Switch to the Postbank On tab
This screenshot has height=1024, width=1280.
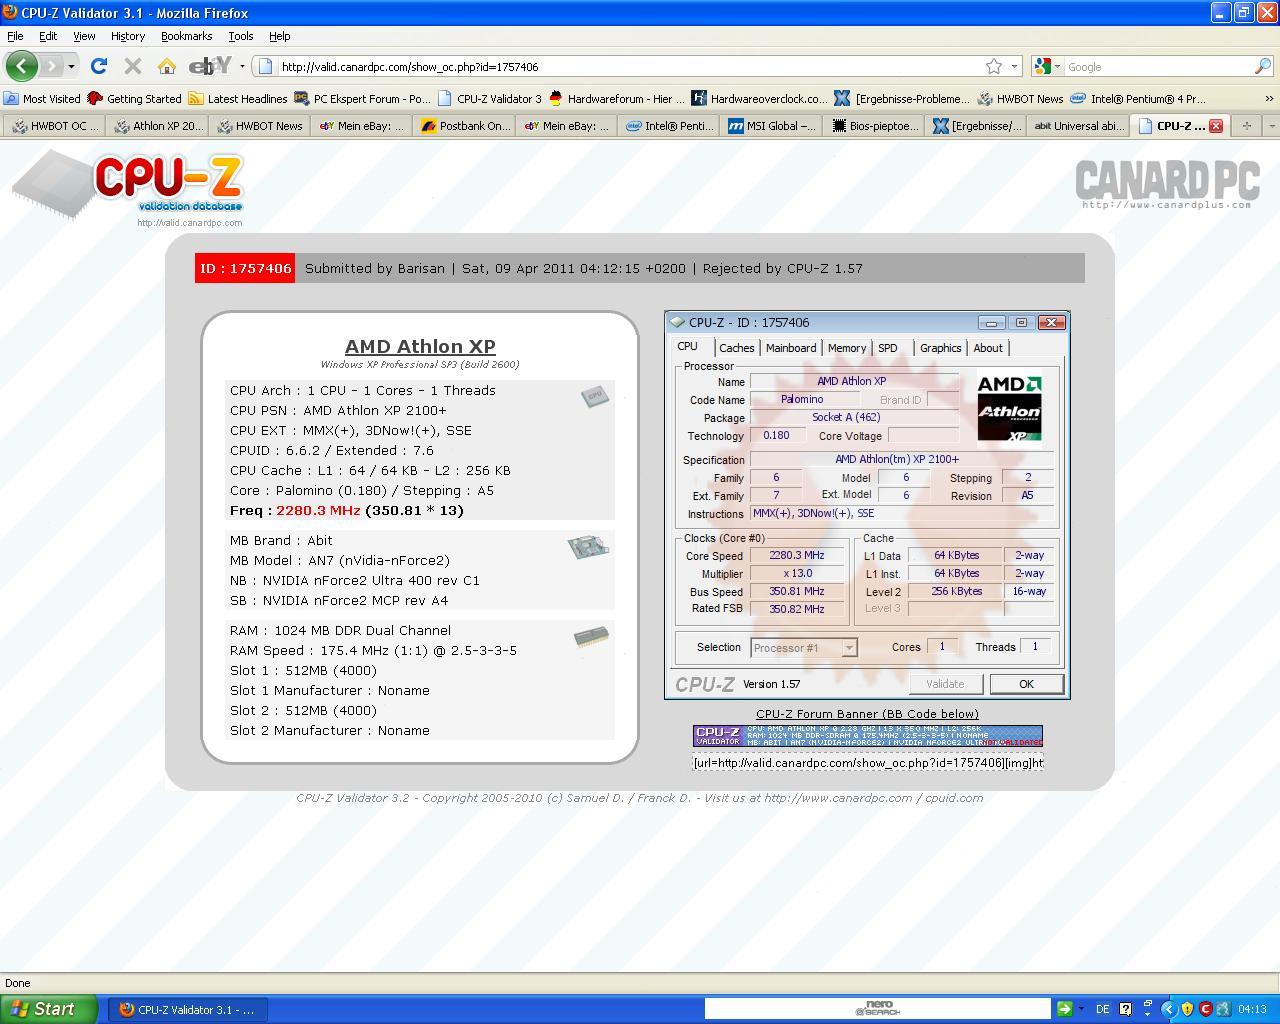pyautogui.click(x=465, y=126)
